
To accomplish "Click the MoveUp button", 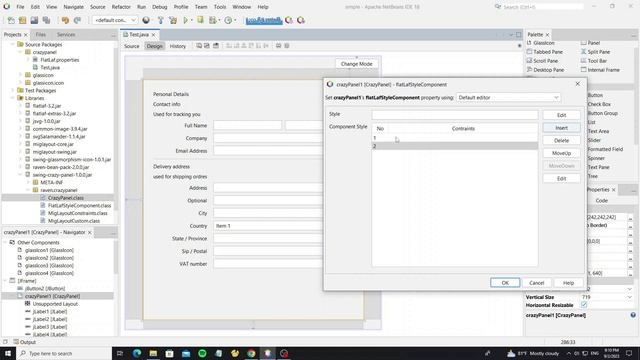I will pyautogui.click(x=561, y=153).
